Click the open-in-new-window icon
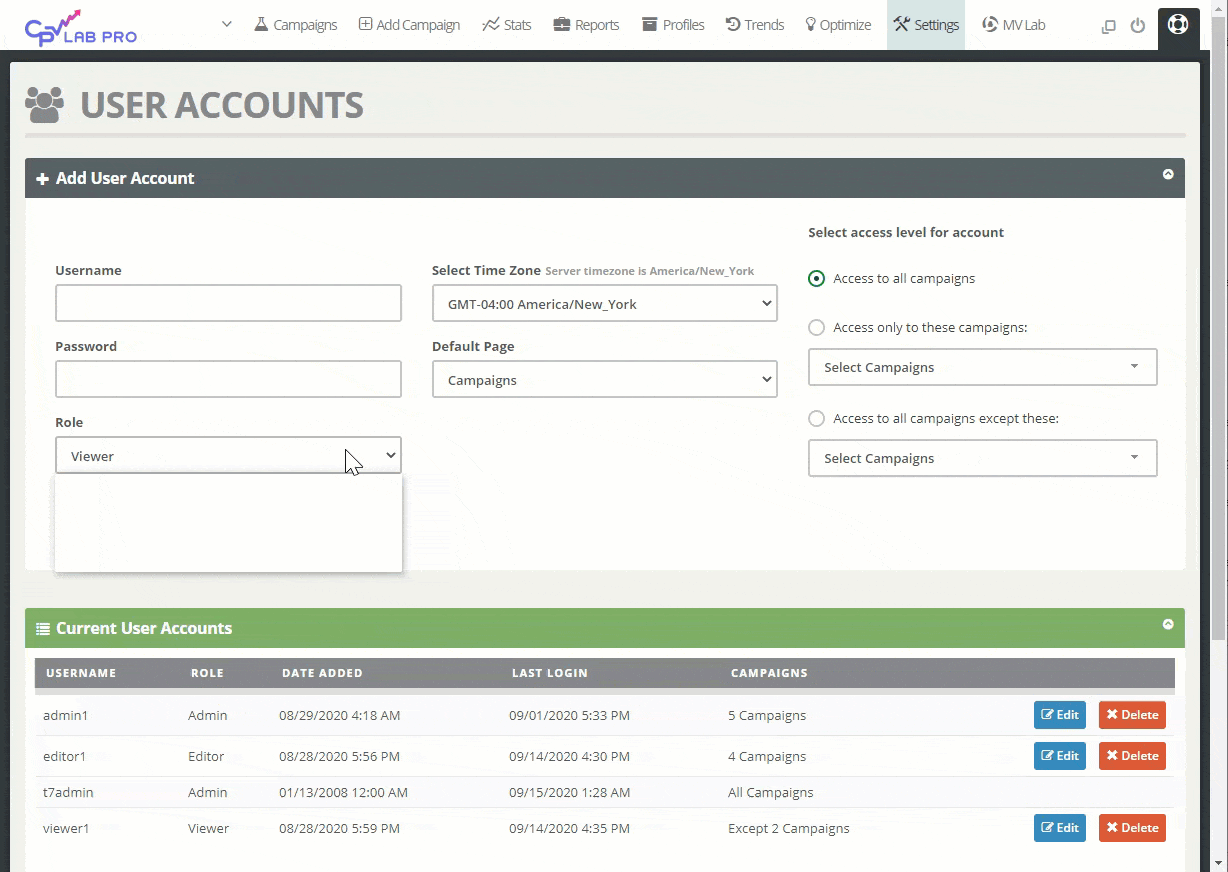 [1108, 26]
